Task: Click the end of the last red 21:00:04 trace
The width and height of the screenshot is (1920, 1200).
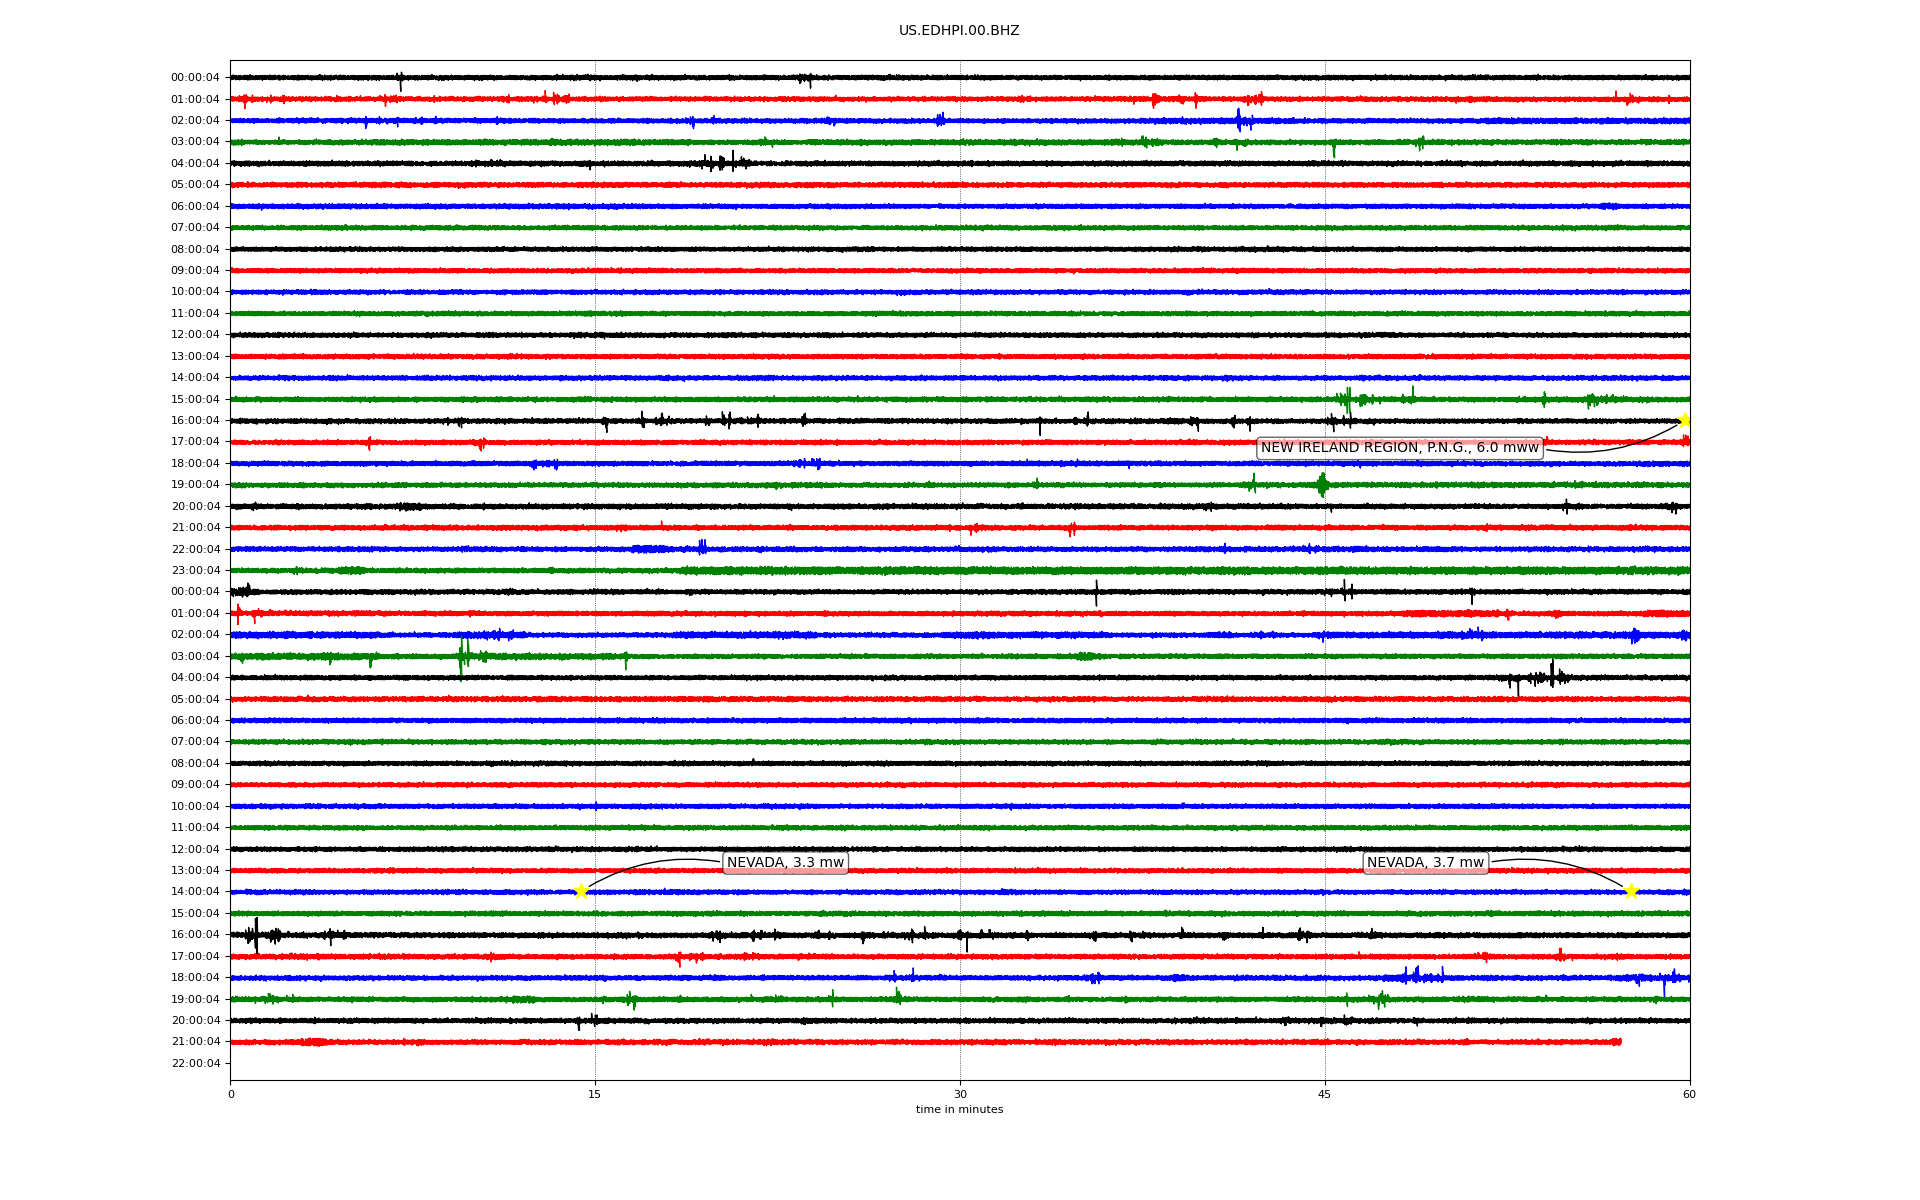Action: [1619, 1042]
